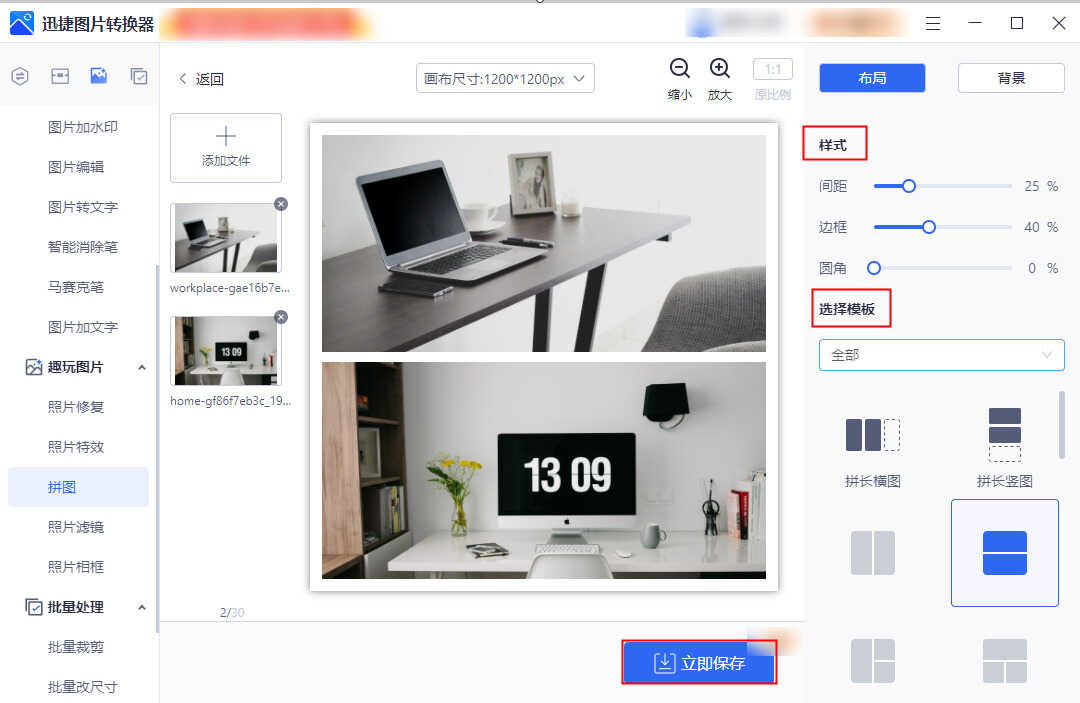Switch to the 背景 tab
Image resolution: width=1080 pixels, height=703 pixels.
[x=1011, y=78]
